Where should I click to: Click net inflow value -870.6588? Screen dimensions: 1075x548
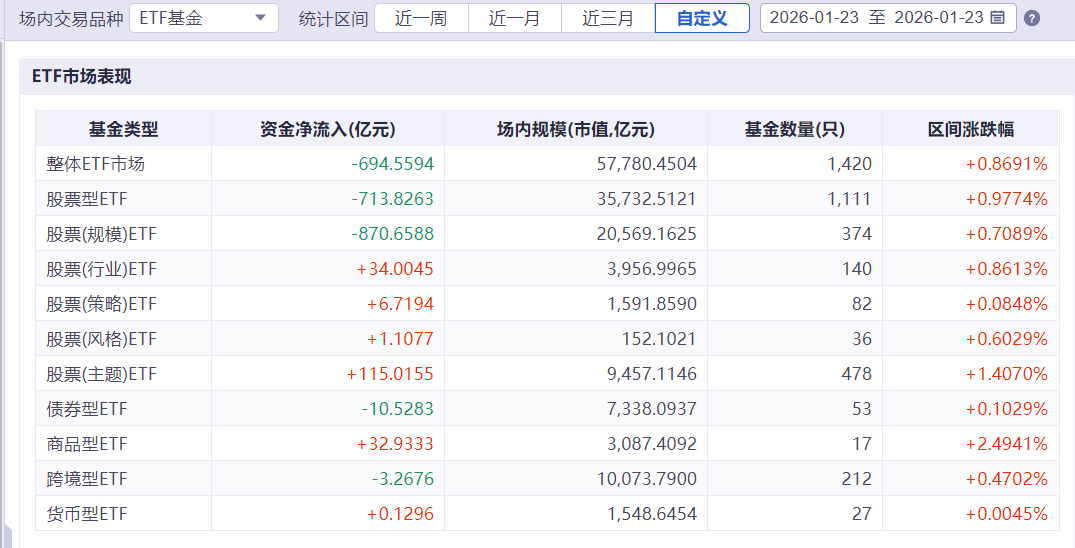click(393, 234)
